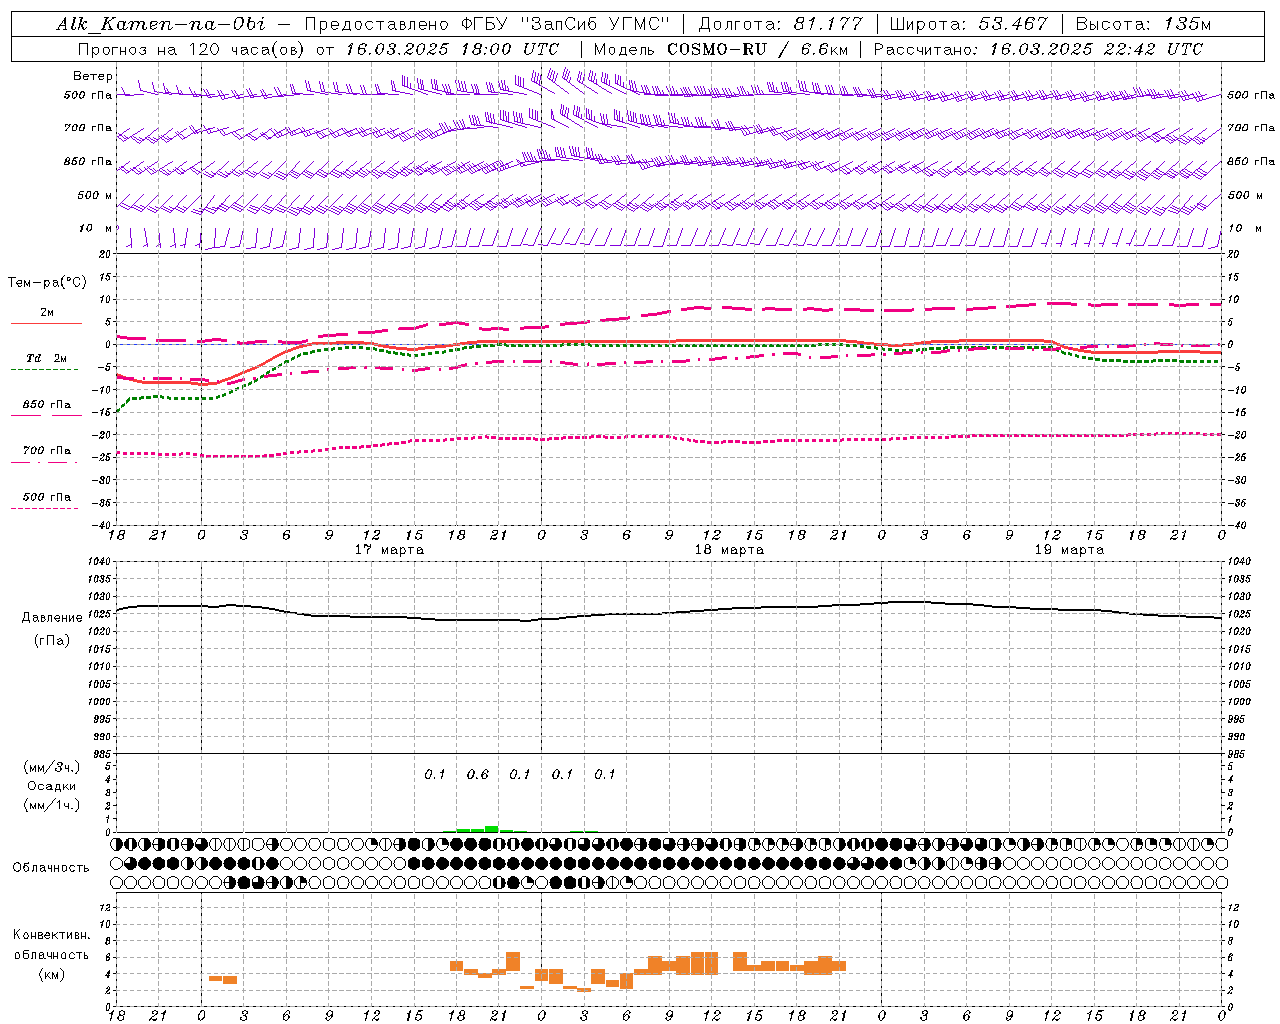The height and width of the screenshot is (1024, 1280).
Task: Click the forecast start time 16.03.2025 18:00 UTC
Action: point(452,49)
